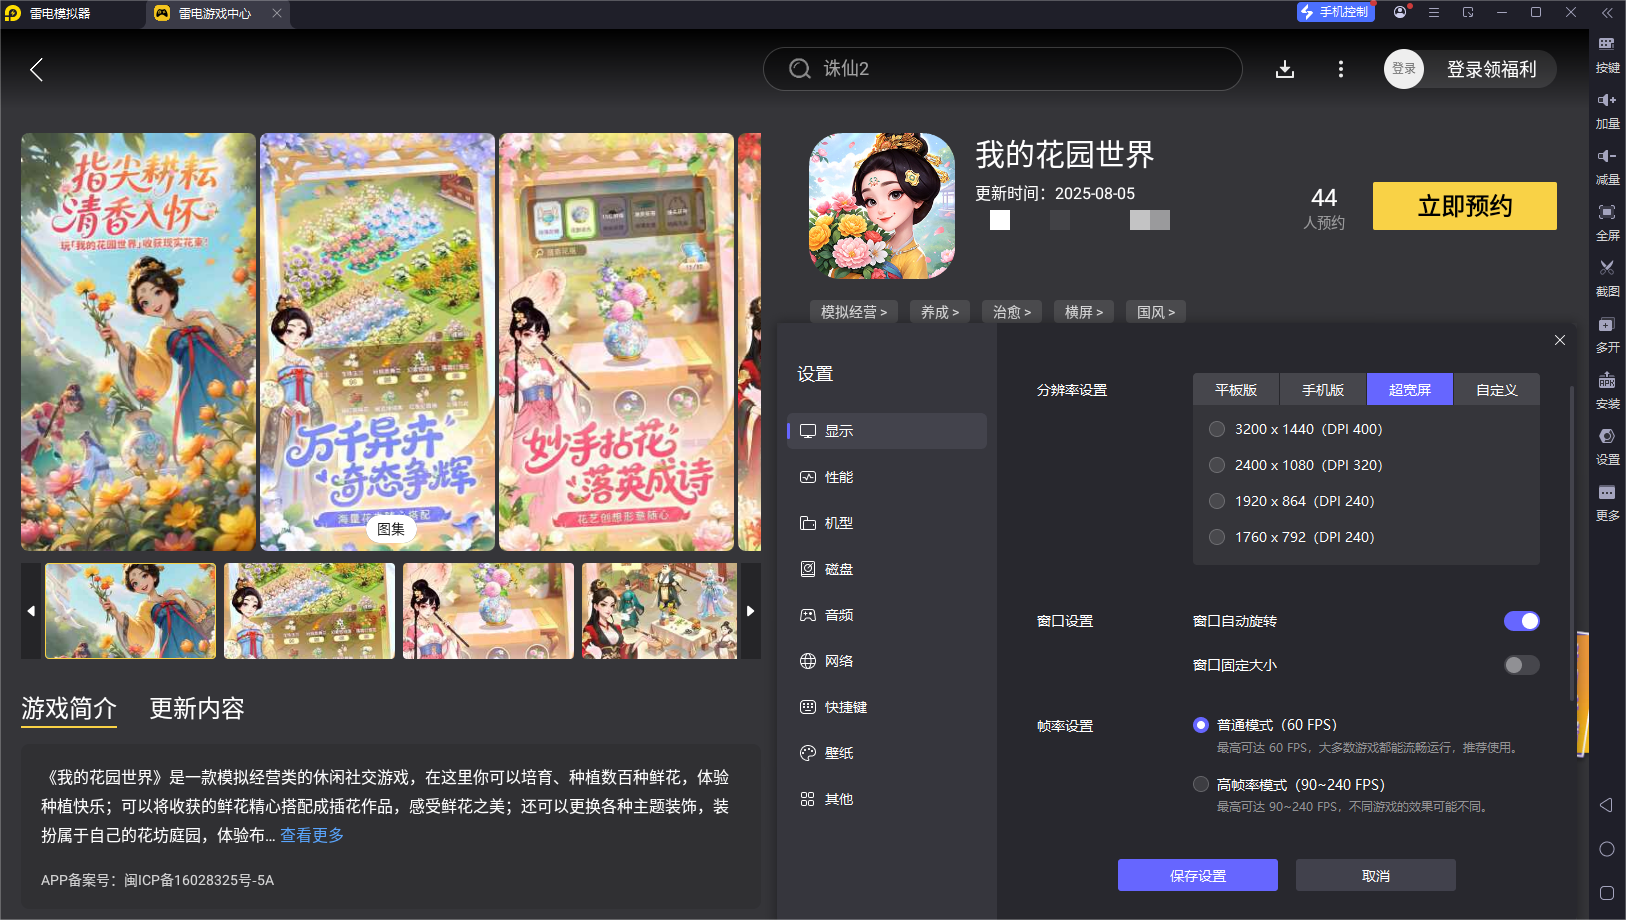Open the three-dot more options menu
Screen dimensions: 1626x920
pyautogui.click(x=1341, y=69)
